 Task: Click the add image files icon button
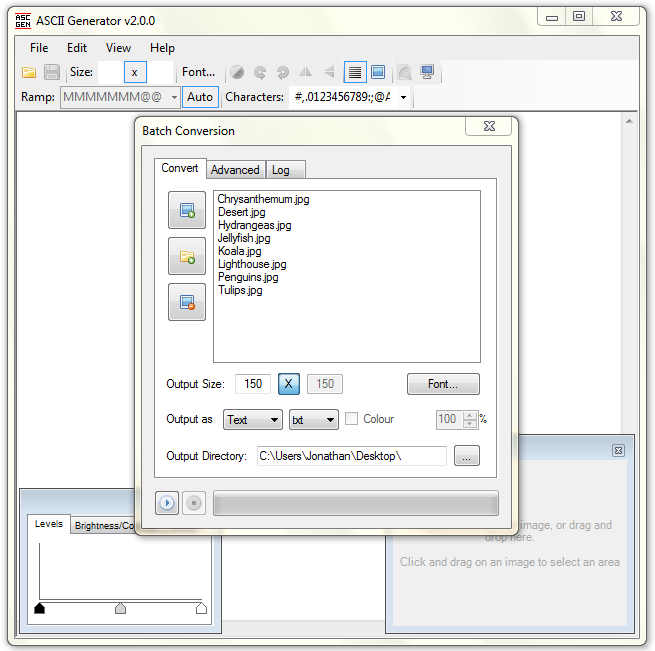point(187,210)
